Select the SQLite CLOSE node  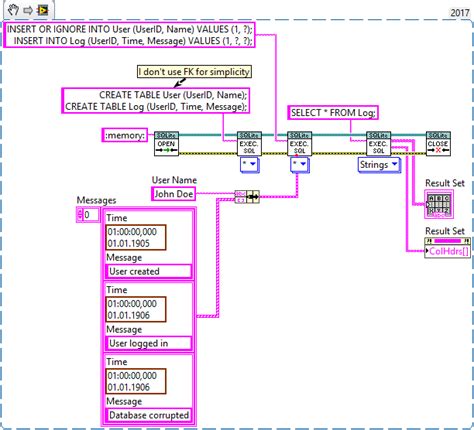pyautogui.click(x=438, y=144)
